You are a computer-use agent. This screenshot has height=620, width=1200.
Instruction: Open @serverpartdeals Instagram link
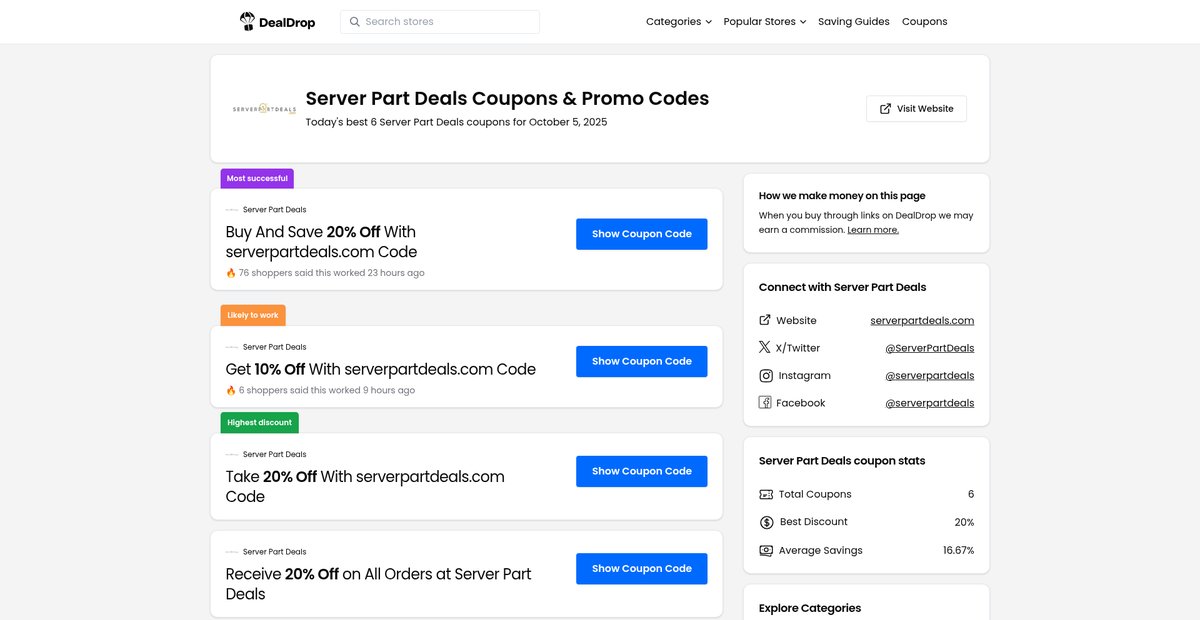tap(930, 376)
